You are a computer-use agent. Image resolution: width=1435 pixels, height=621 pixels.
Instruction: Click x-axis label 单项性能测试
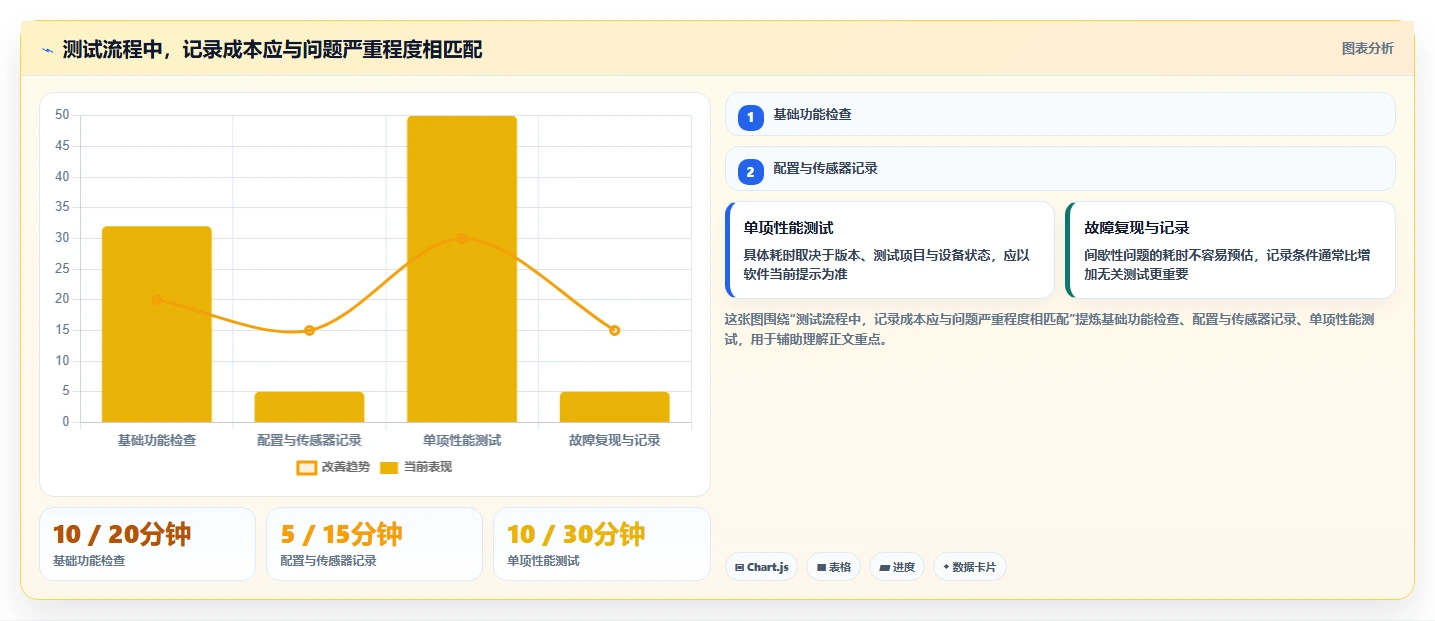(x=462, y=440)
